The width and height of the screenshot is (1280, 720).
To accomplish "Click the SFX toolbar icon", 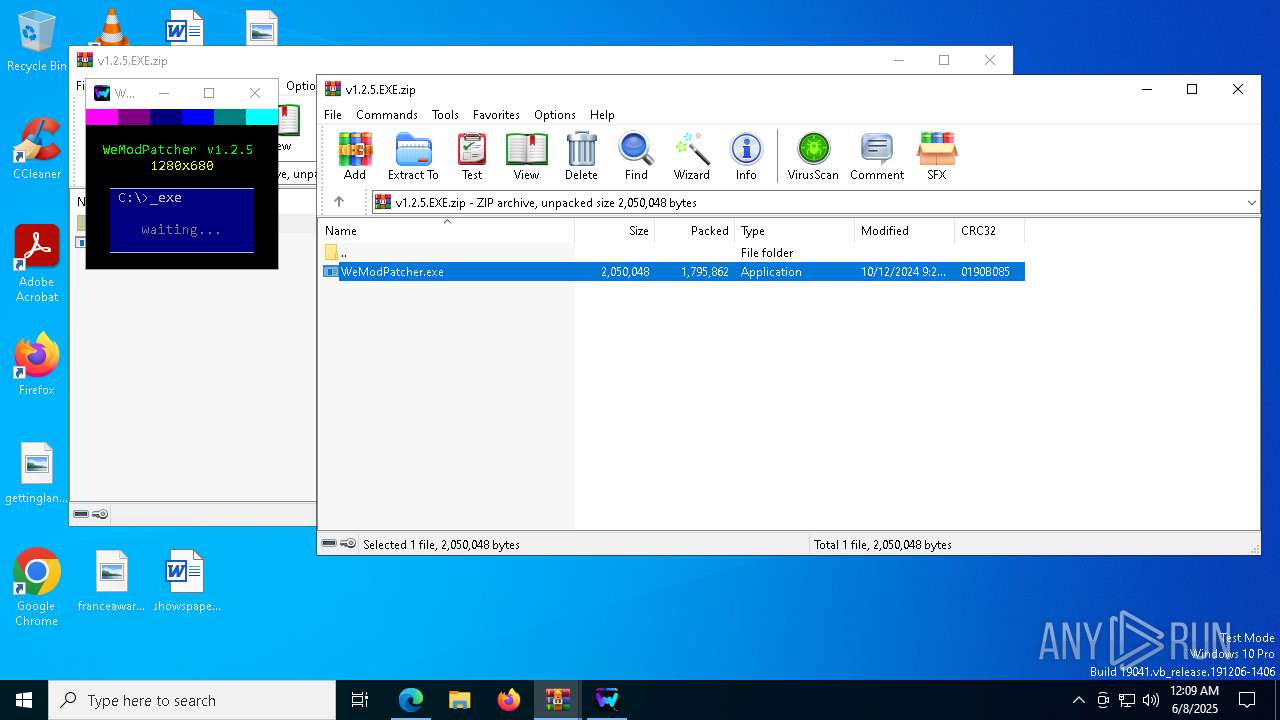I will tap(937, 157).
